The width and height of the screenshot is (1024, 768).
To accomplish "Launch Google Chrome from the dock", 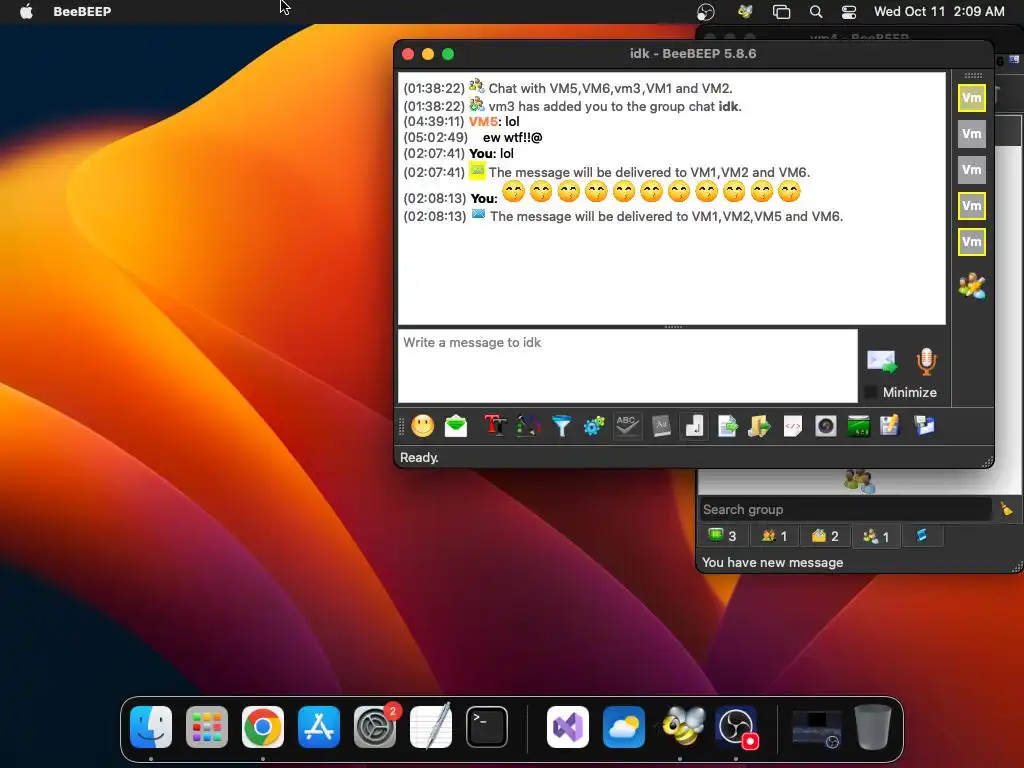I will pyautogui.click(x=263, y=727).
